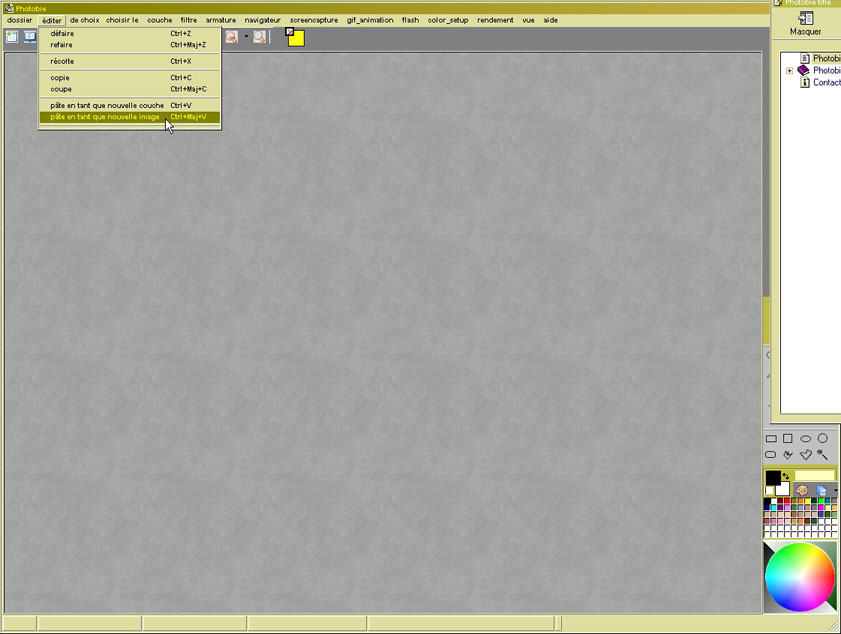Open the zoom tool dropdown arrow

pyautogui.click(x=246, y=37)
